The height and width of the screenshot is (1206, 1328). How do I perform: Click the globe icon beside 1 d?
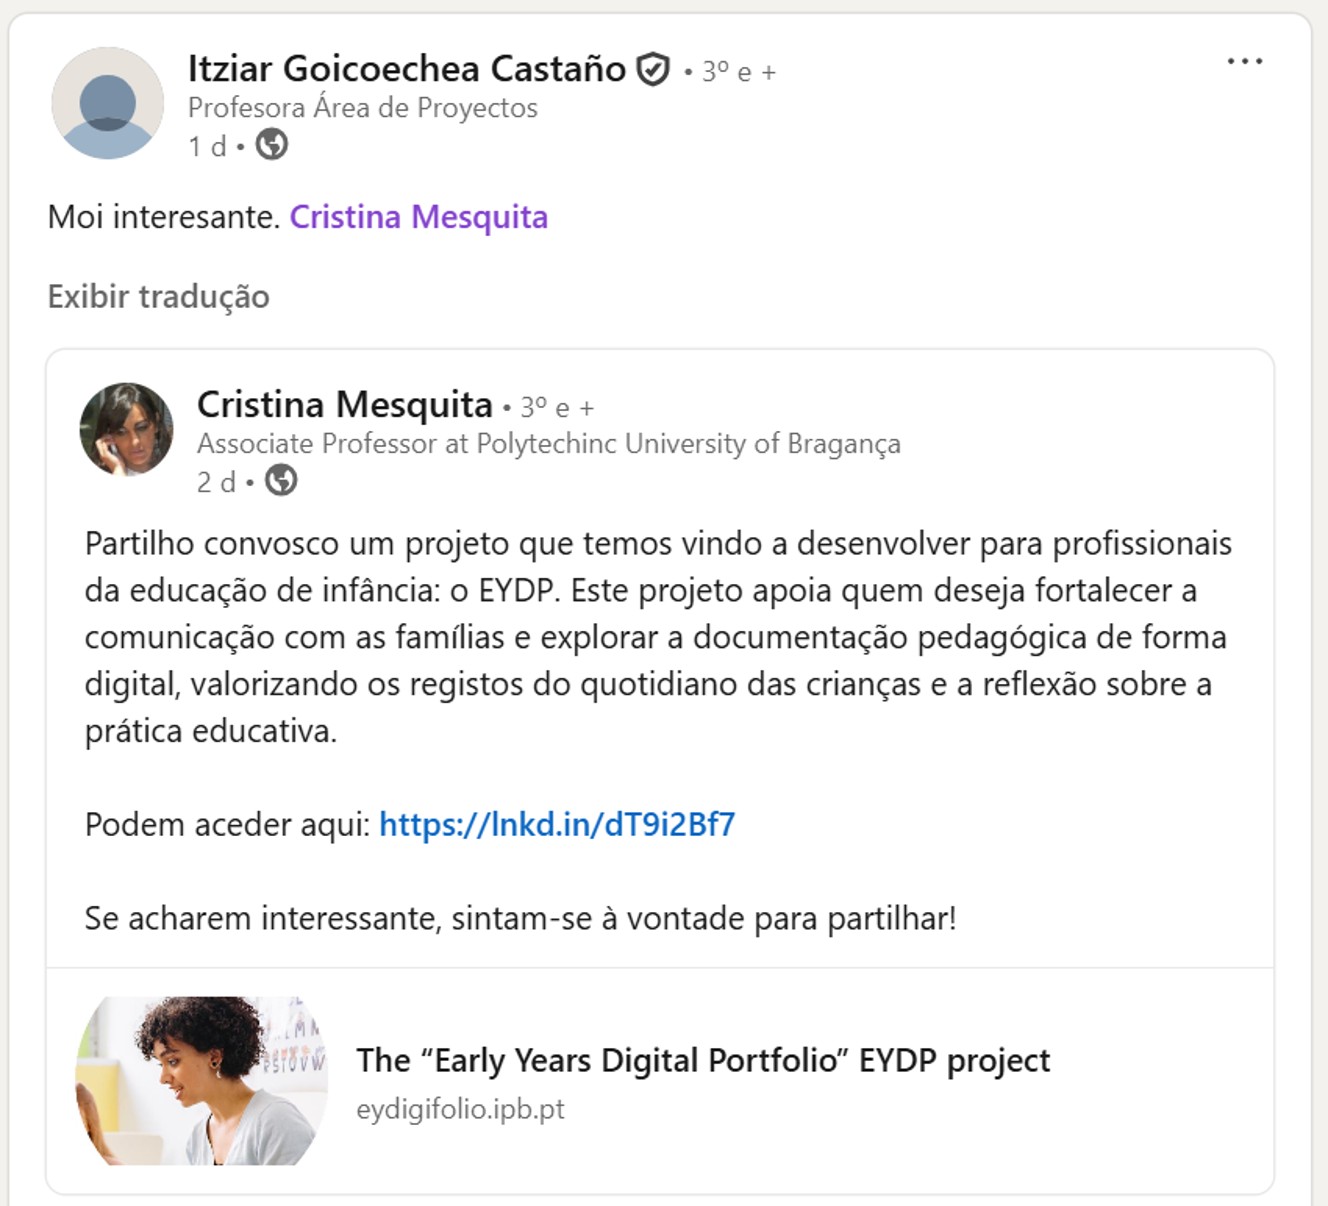point(272,145)
